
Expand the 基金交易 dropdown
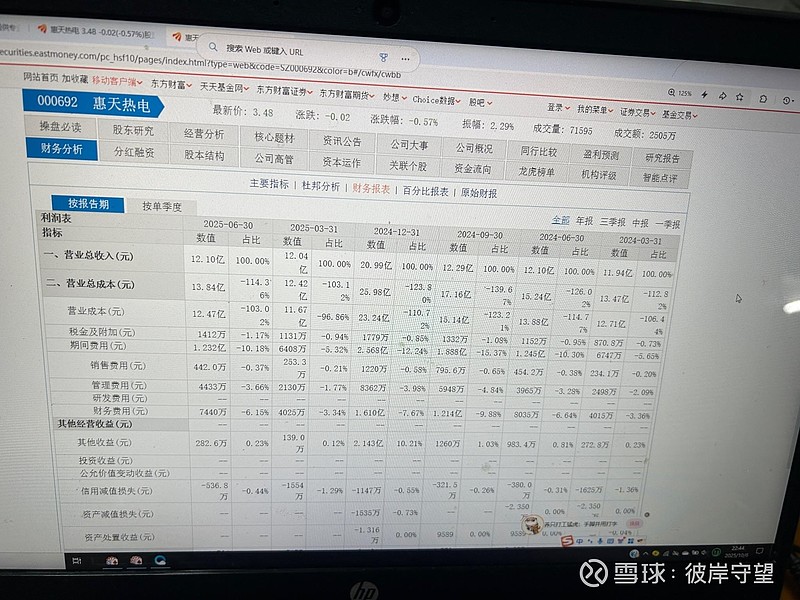(680, 115)
